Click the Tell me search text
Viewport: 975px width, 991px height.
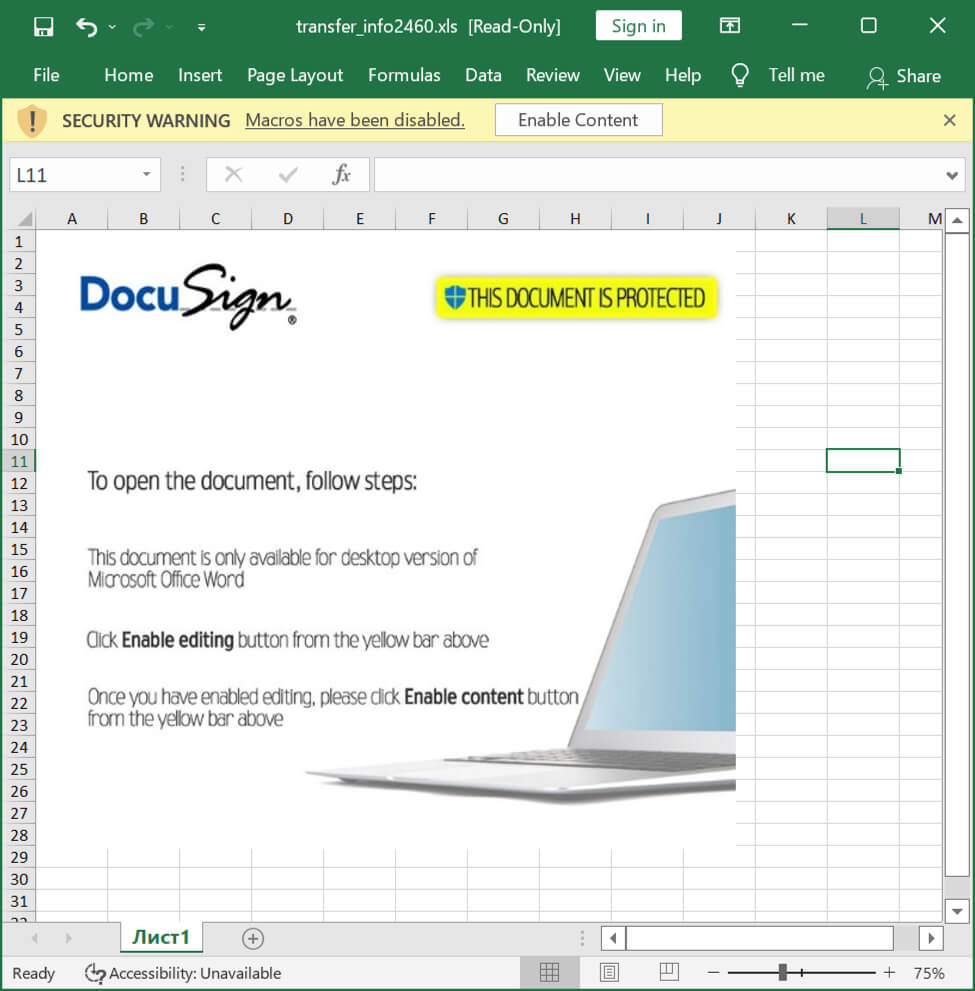(796, 75)
